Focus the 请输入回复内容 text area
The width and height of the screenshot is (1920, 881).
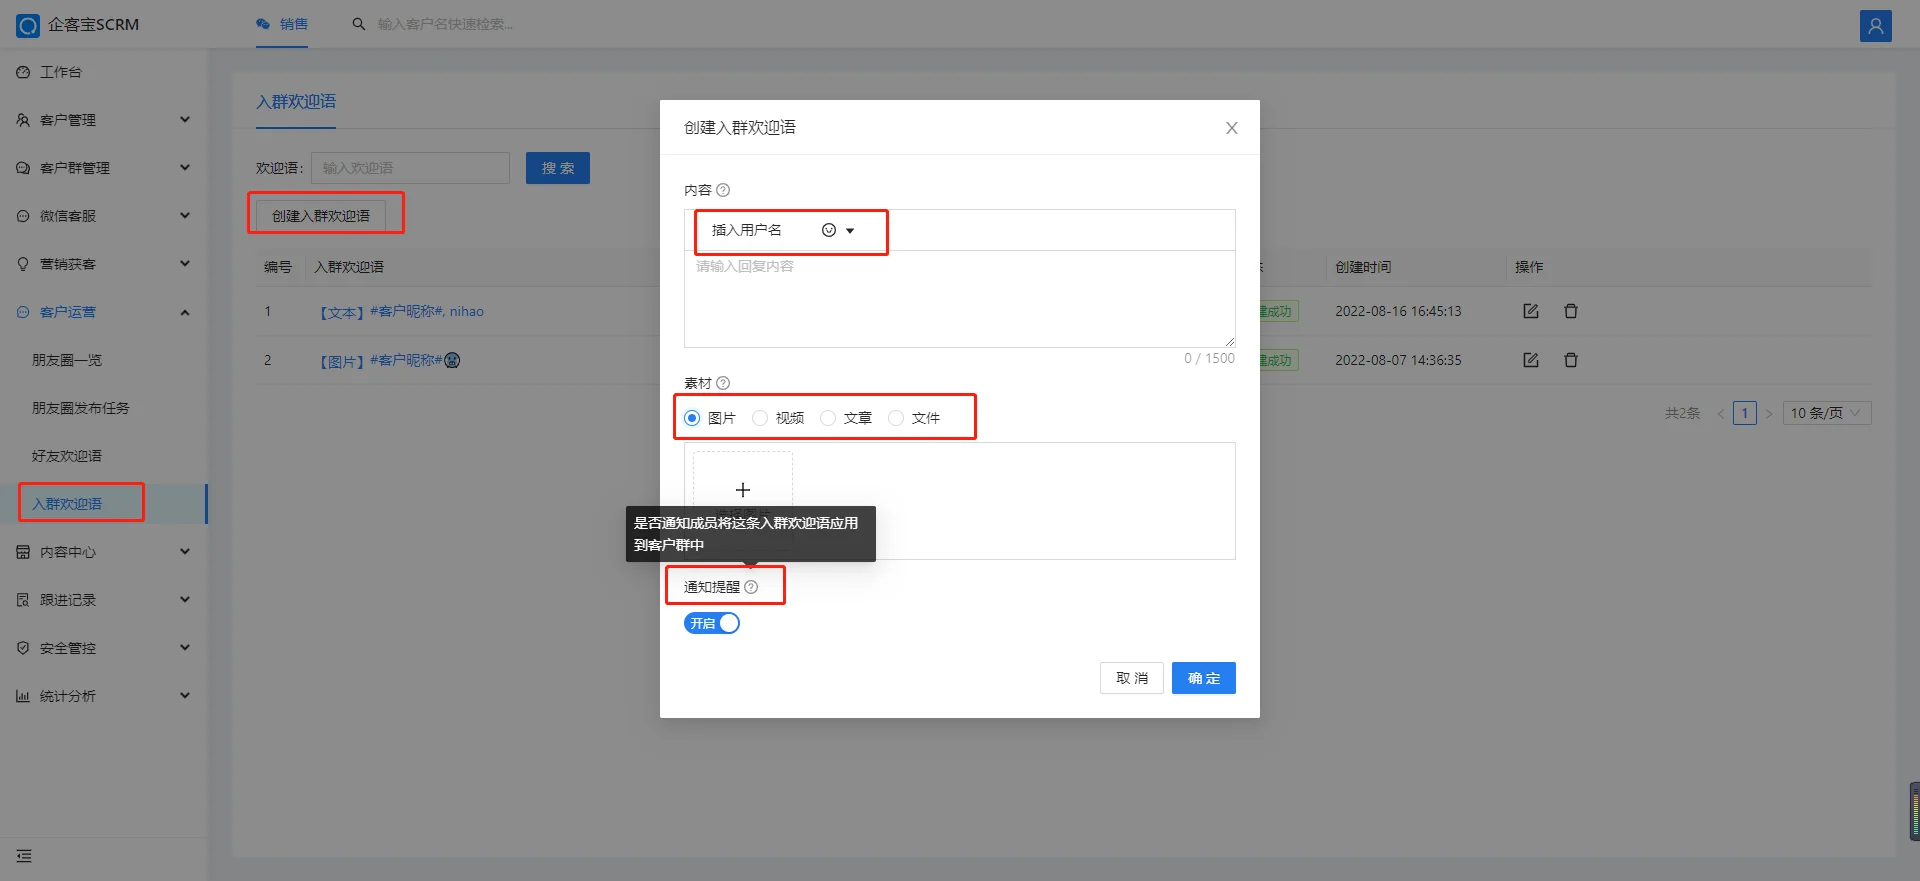click(x=960, y=299)
